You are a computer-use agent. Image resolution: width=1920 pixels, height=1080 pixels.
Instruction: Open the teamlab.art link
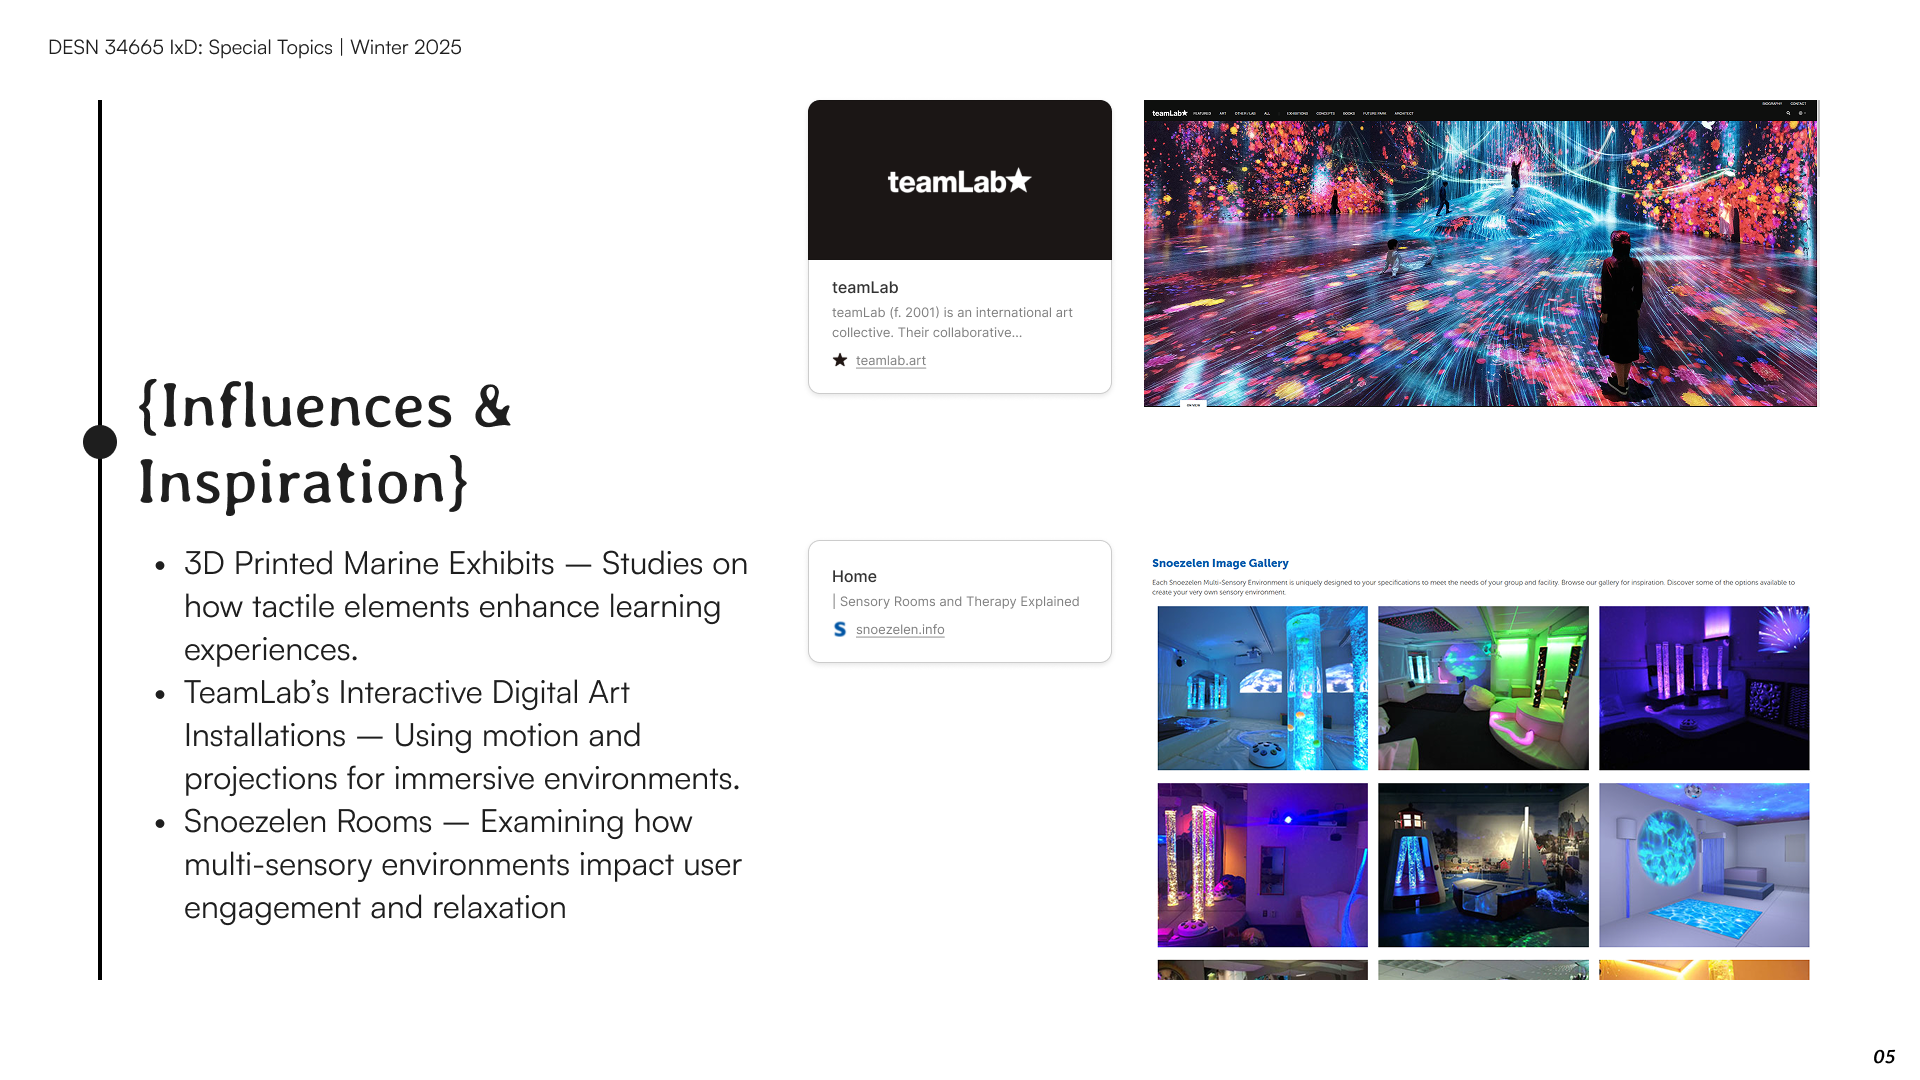click(x=890, y=360)
